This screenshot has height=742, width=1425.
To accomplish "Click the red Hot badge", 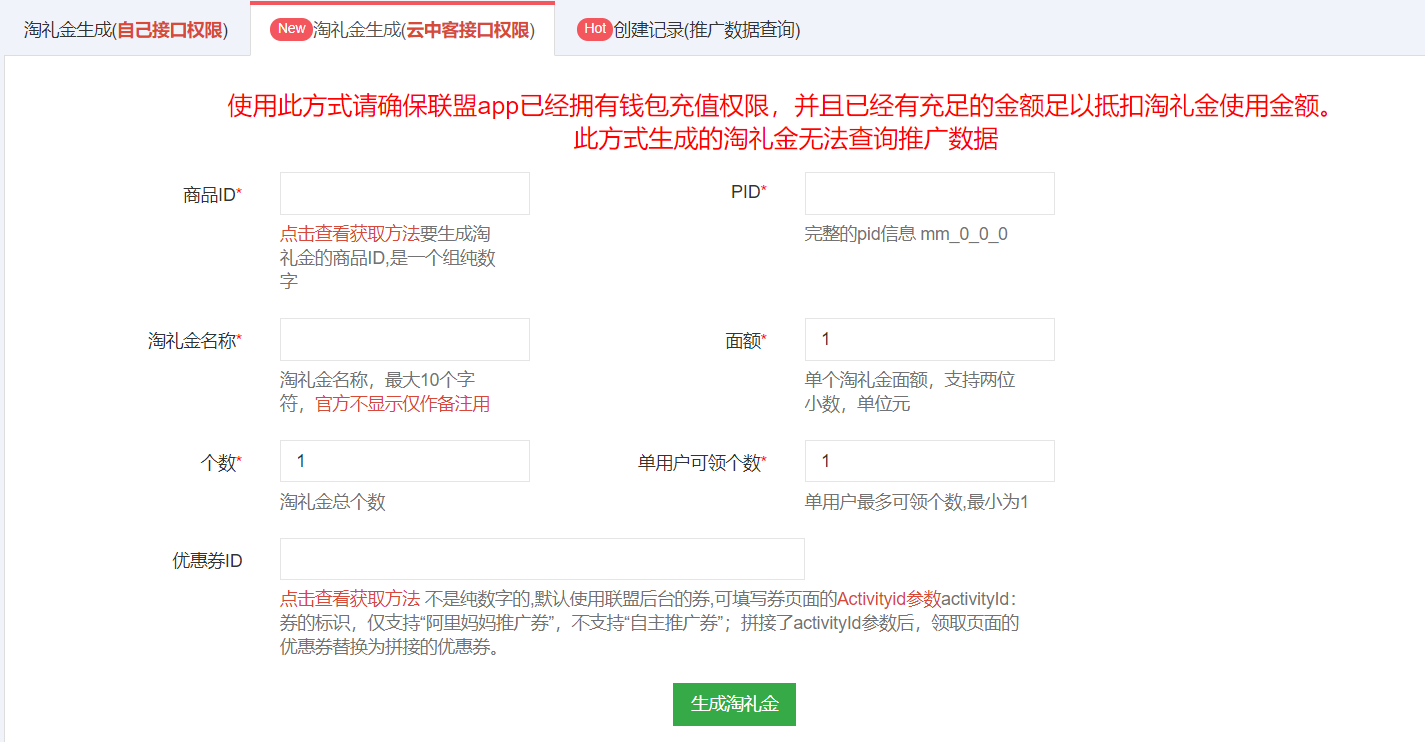I will [595, 29].
